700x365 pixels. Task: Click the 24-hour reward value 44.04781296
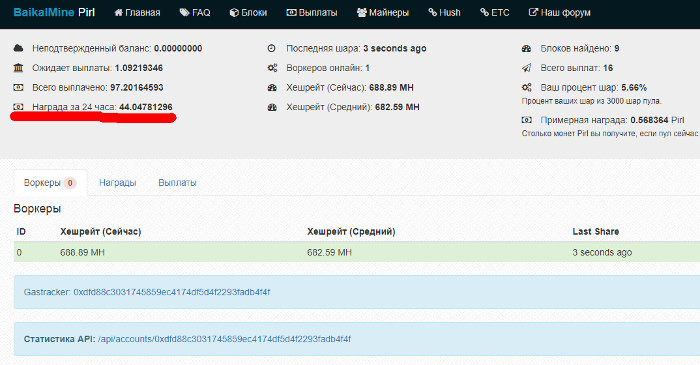146,107
